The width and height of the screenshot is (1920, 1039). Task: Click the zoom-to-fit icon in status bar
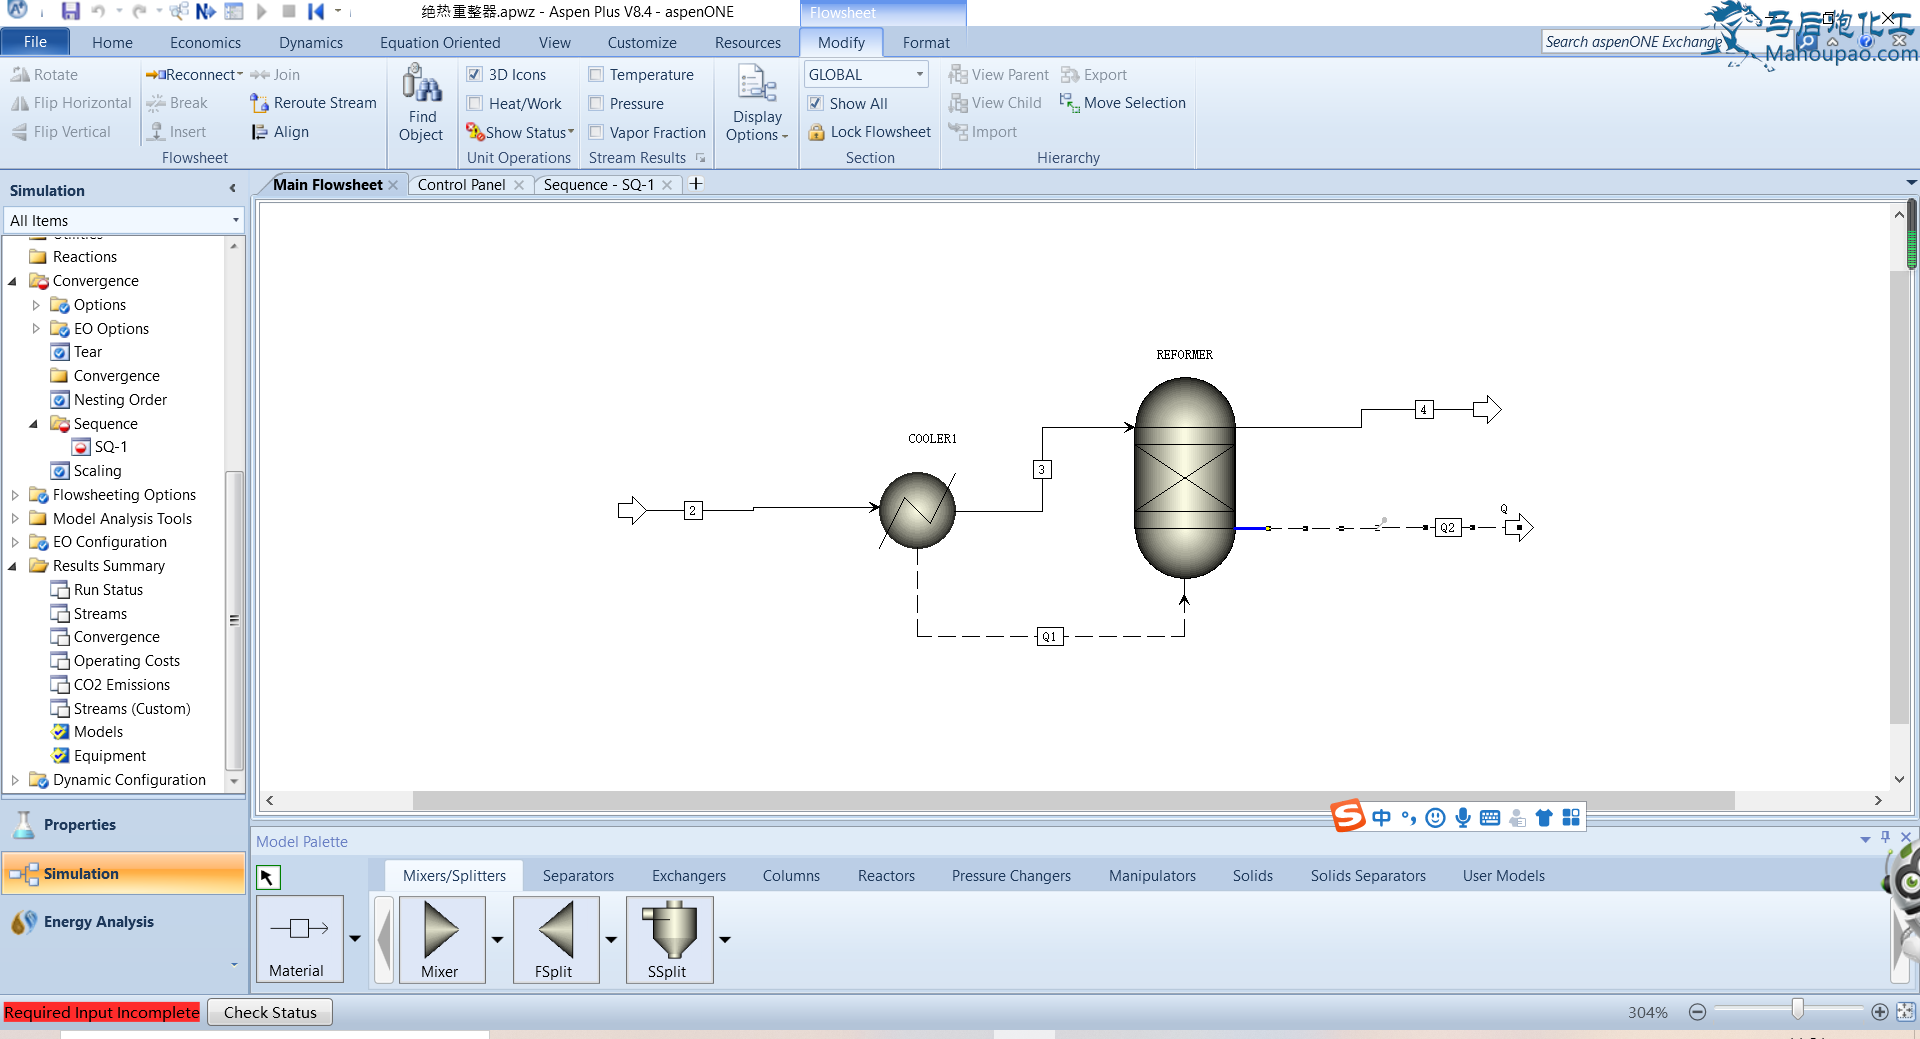[1906, 1012]
